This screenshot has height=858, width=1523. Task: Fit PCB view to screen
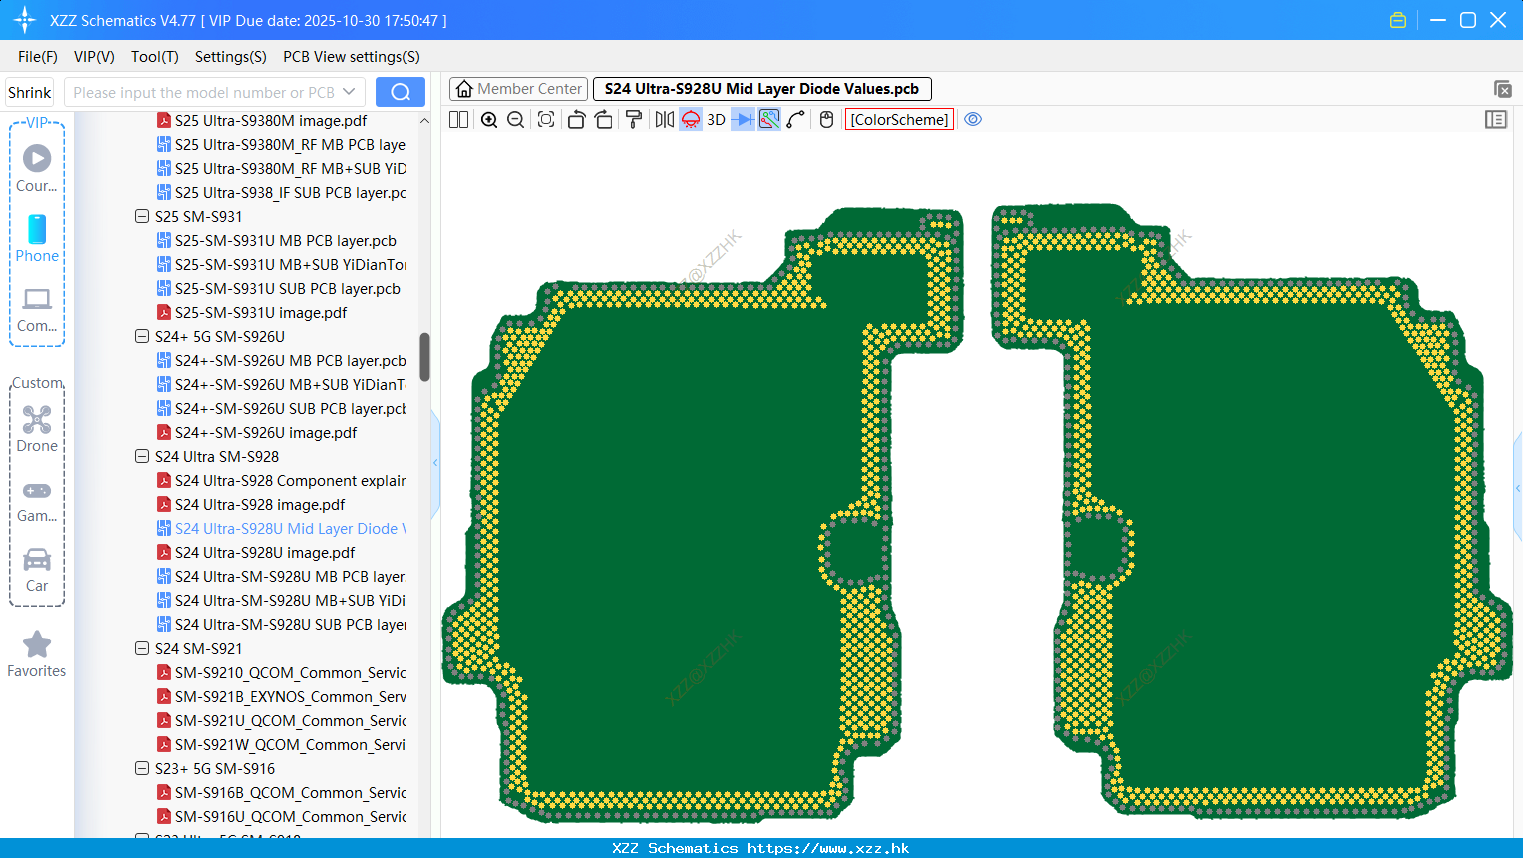coord(545,119)
